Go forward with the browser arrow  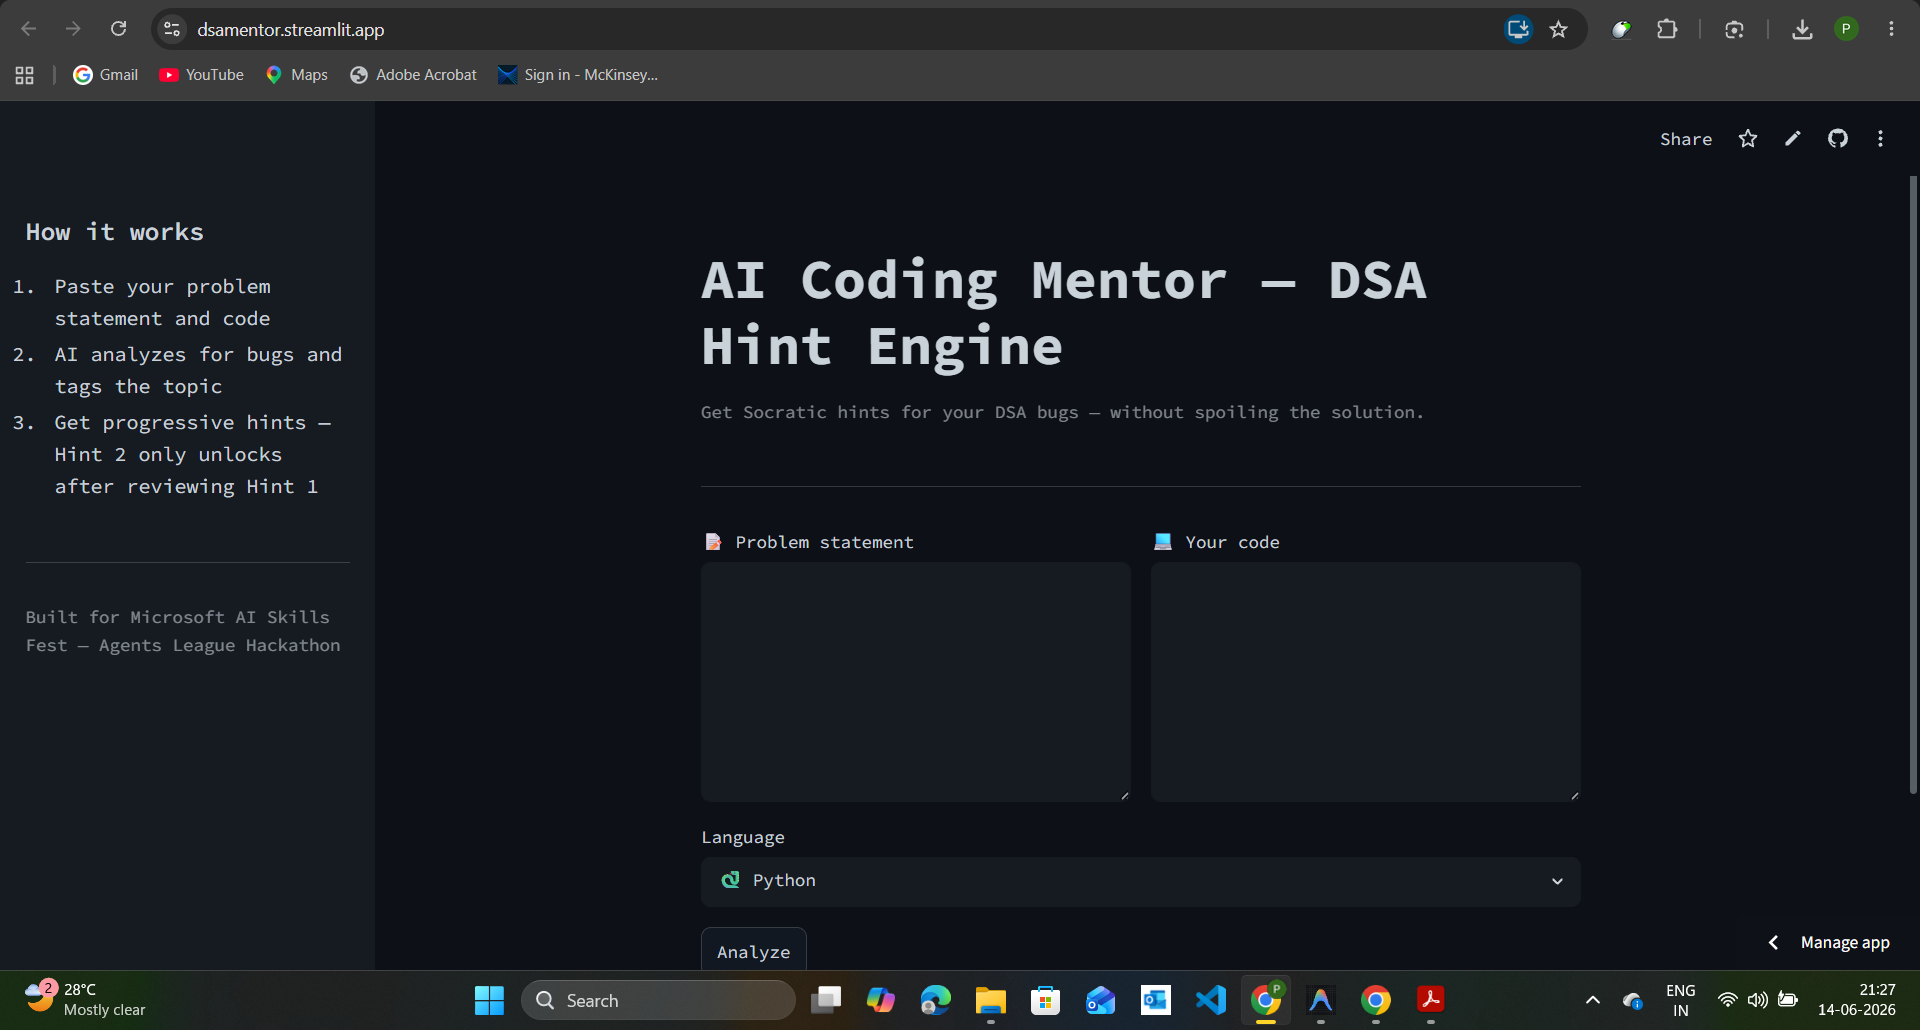(x=73, y=29)
